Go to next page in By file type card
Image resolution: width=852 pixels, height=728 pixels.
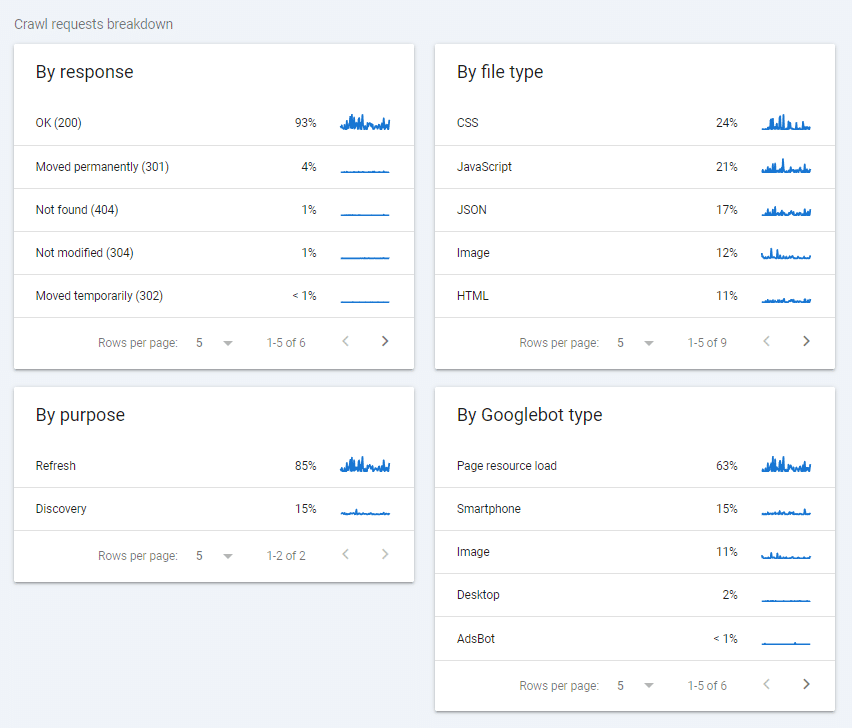pos(806,341)
